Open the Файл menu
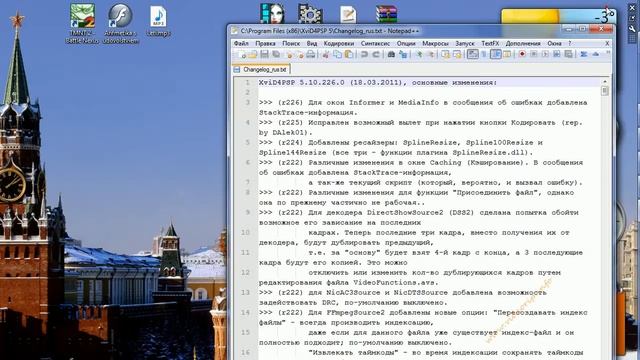This screenshot has width=640, height=360. [x=241, y=43]
